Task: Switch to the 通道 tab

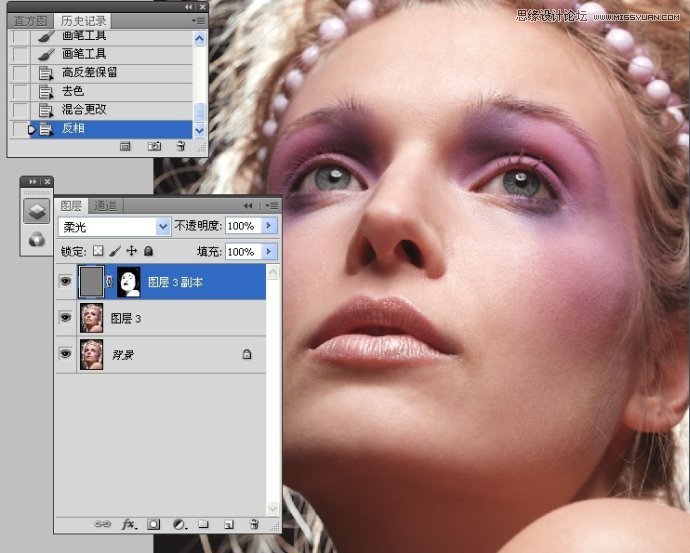Action: [106, 205]
